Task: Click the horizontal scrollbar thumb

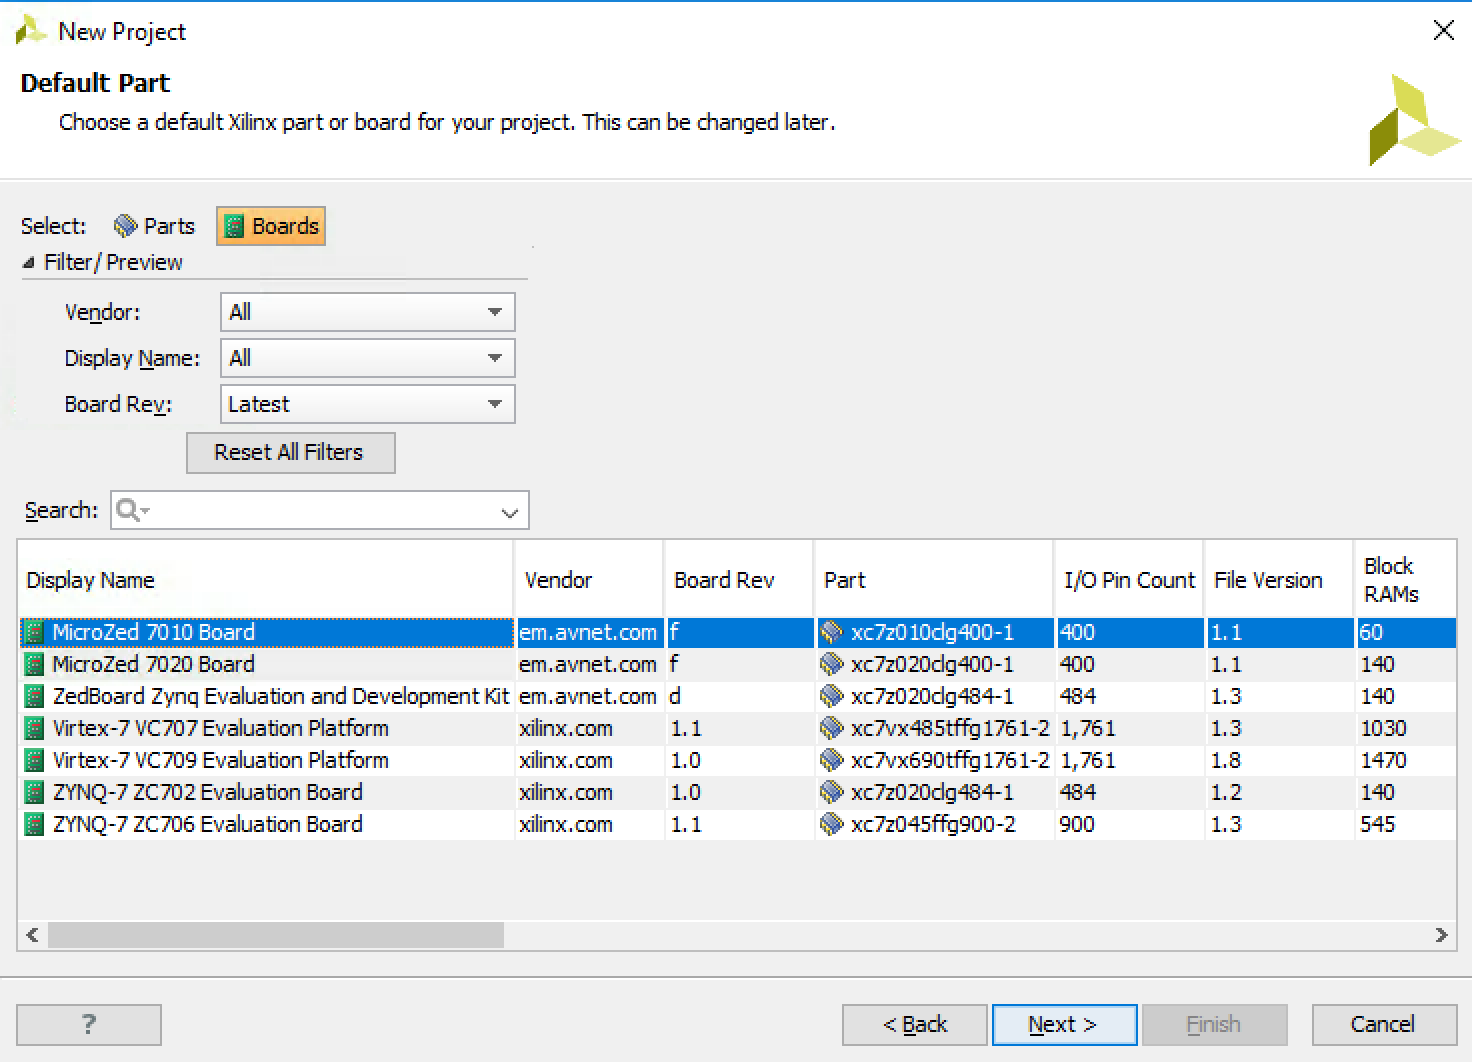Action: coord(276,935)
